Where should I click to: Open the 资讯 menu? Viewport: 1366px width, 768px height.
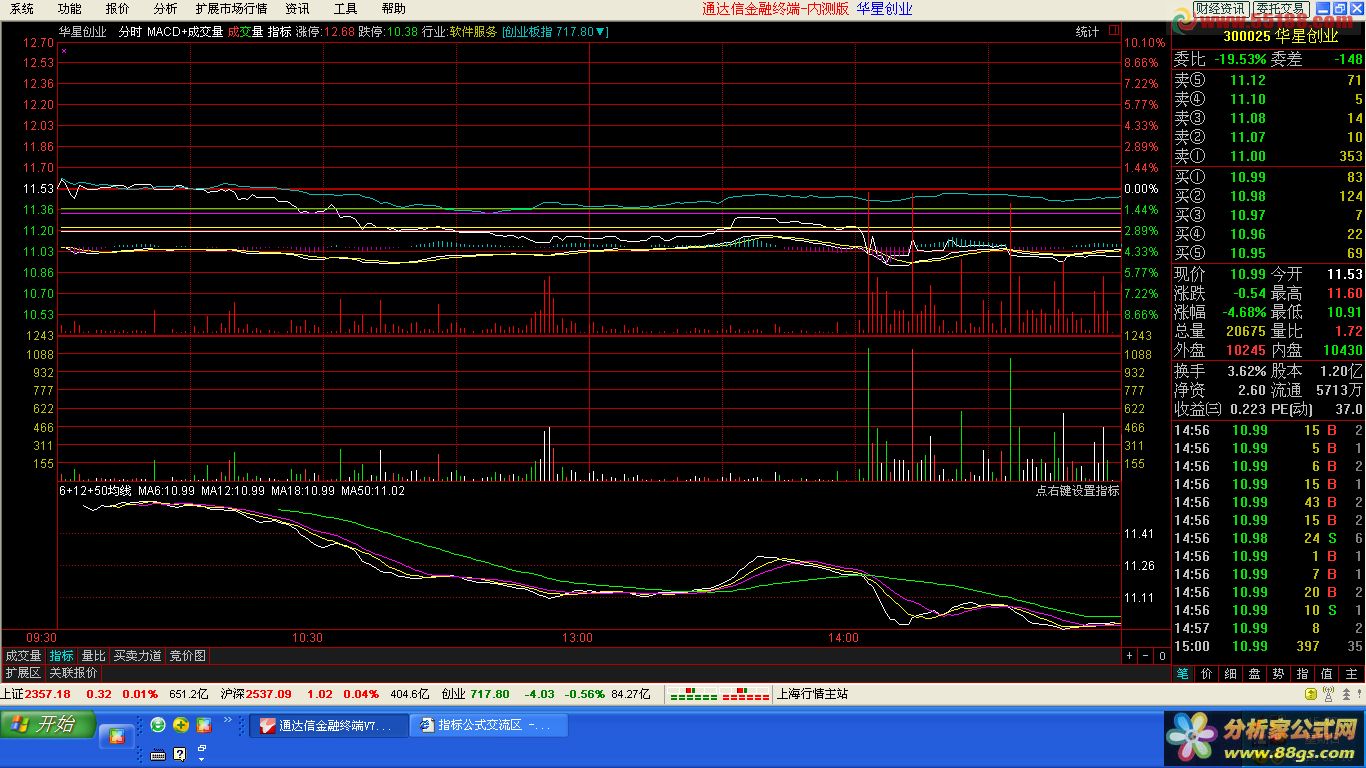click(x=297, y=8)
